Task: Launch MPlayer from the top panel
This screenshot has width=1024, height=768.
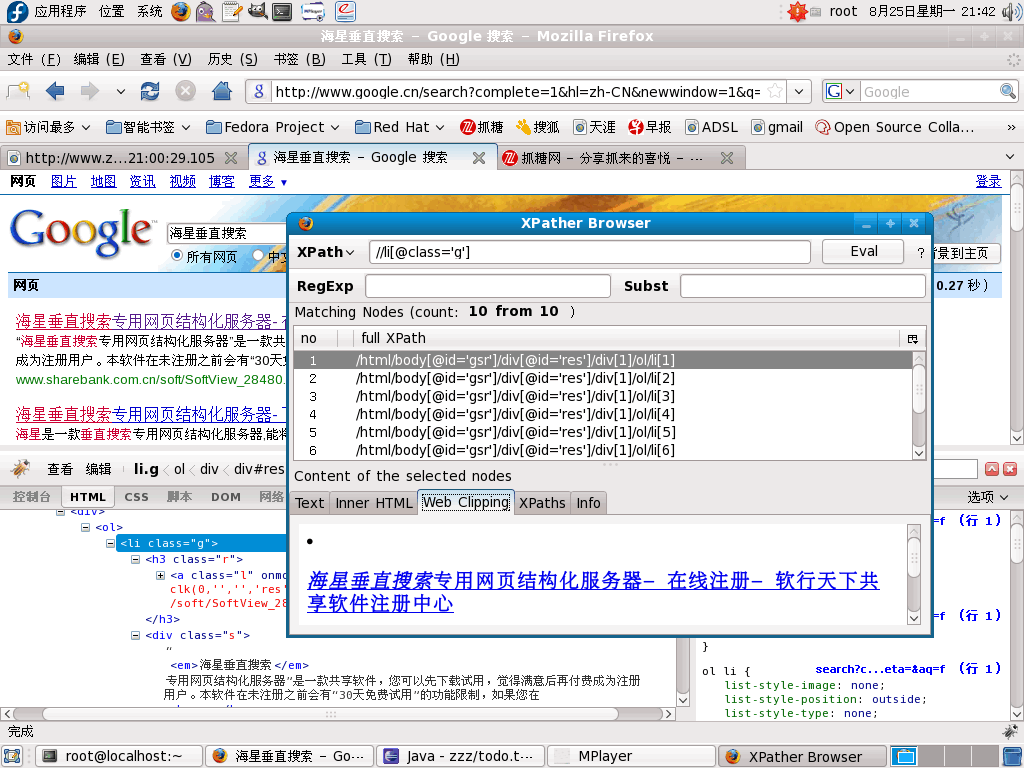Action: pos(313,11)
